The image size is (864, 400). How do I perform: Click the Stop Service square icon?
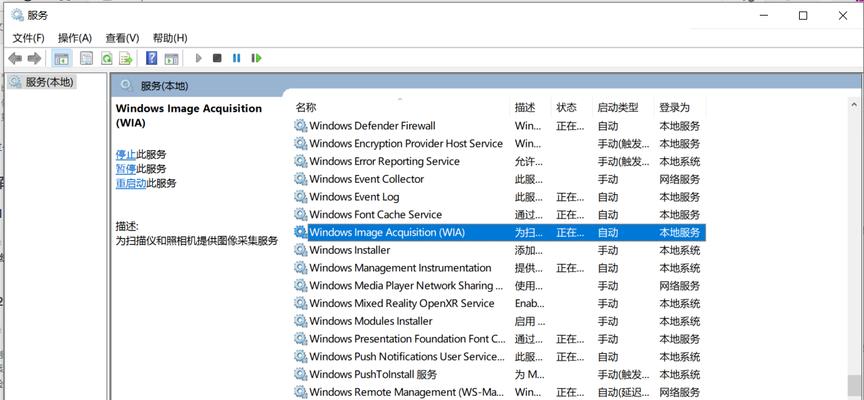coord(217,58)
